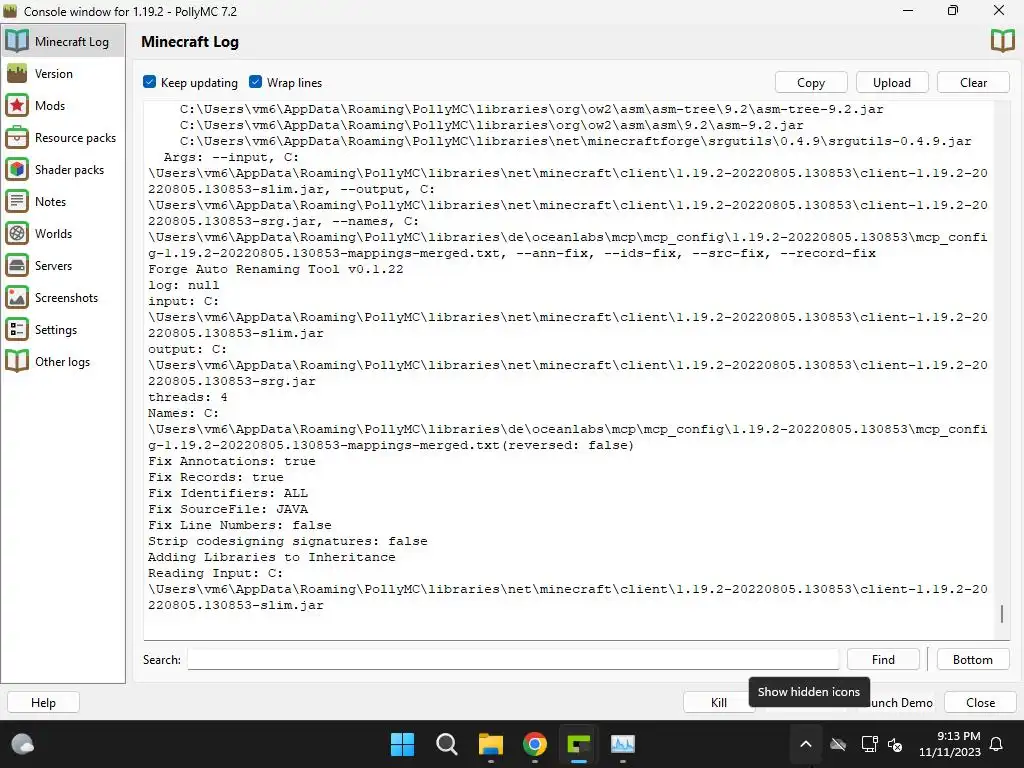This screenshot has height=768, width=1024.
Task: Click the PollyMC title bar icon
Action: coord(10,11)
